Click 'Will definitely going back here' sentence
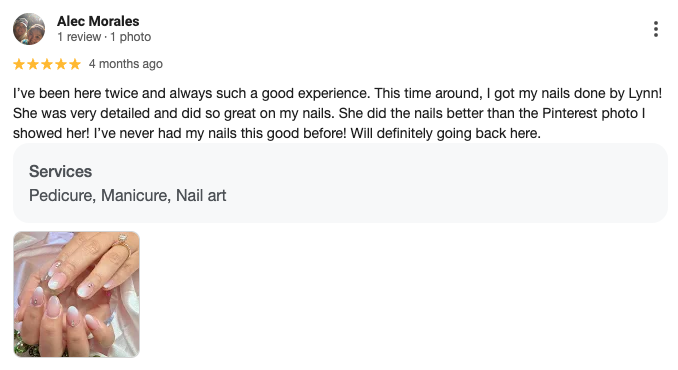The image size is (678, 370). [445, 133]
